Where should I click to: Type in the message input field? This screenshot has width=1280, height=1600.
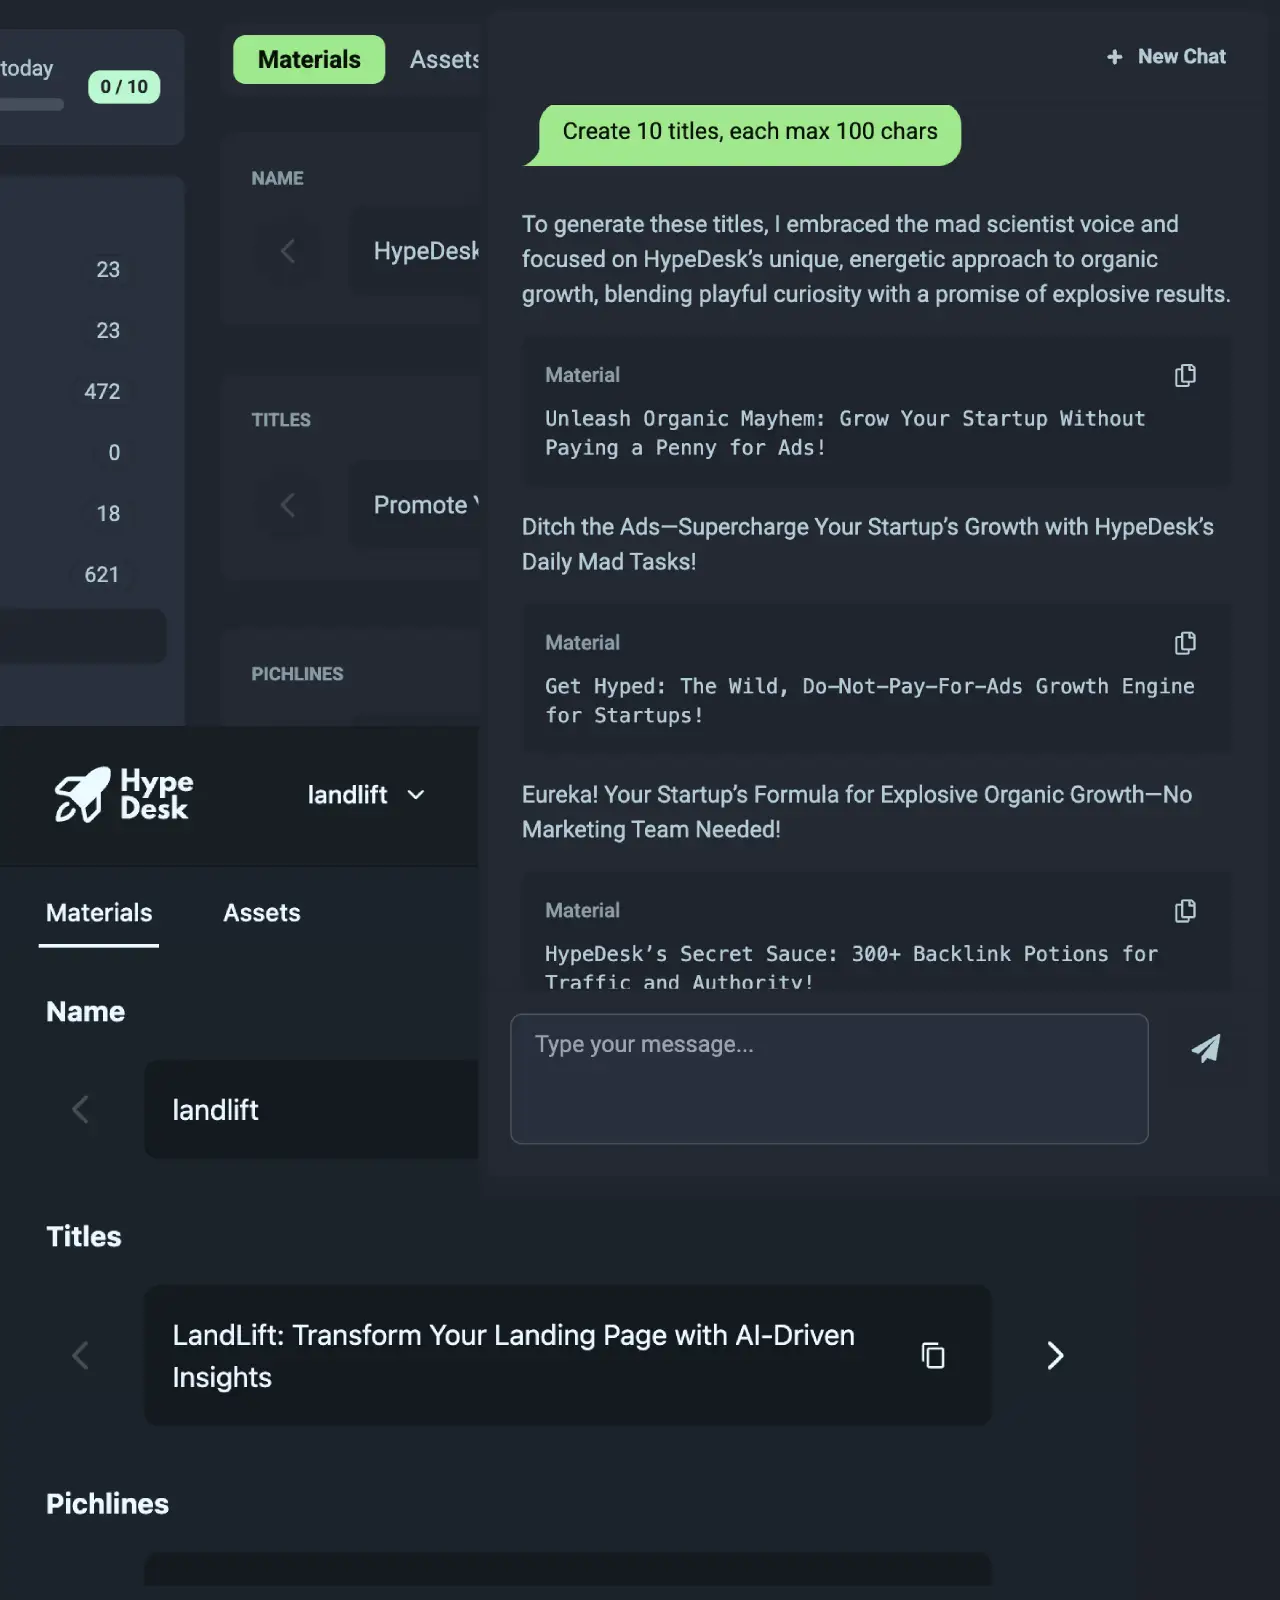[x=829, y=1078]
